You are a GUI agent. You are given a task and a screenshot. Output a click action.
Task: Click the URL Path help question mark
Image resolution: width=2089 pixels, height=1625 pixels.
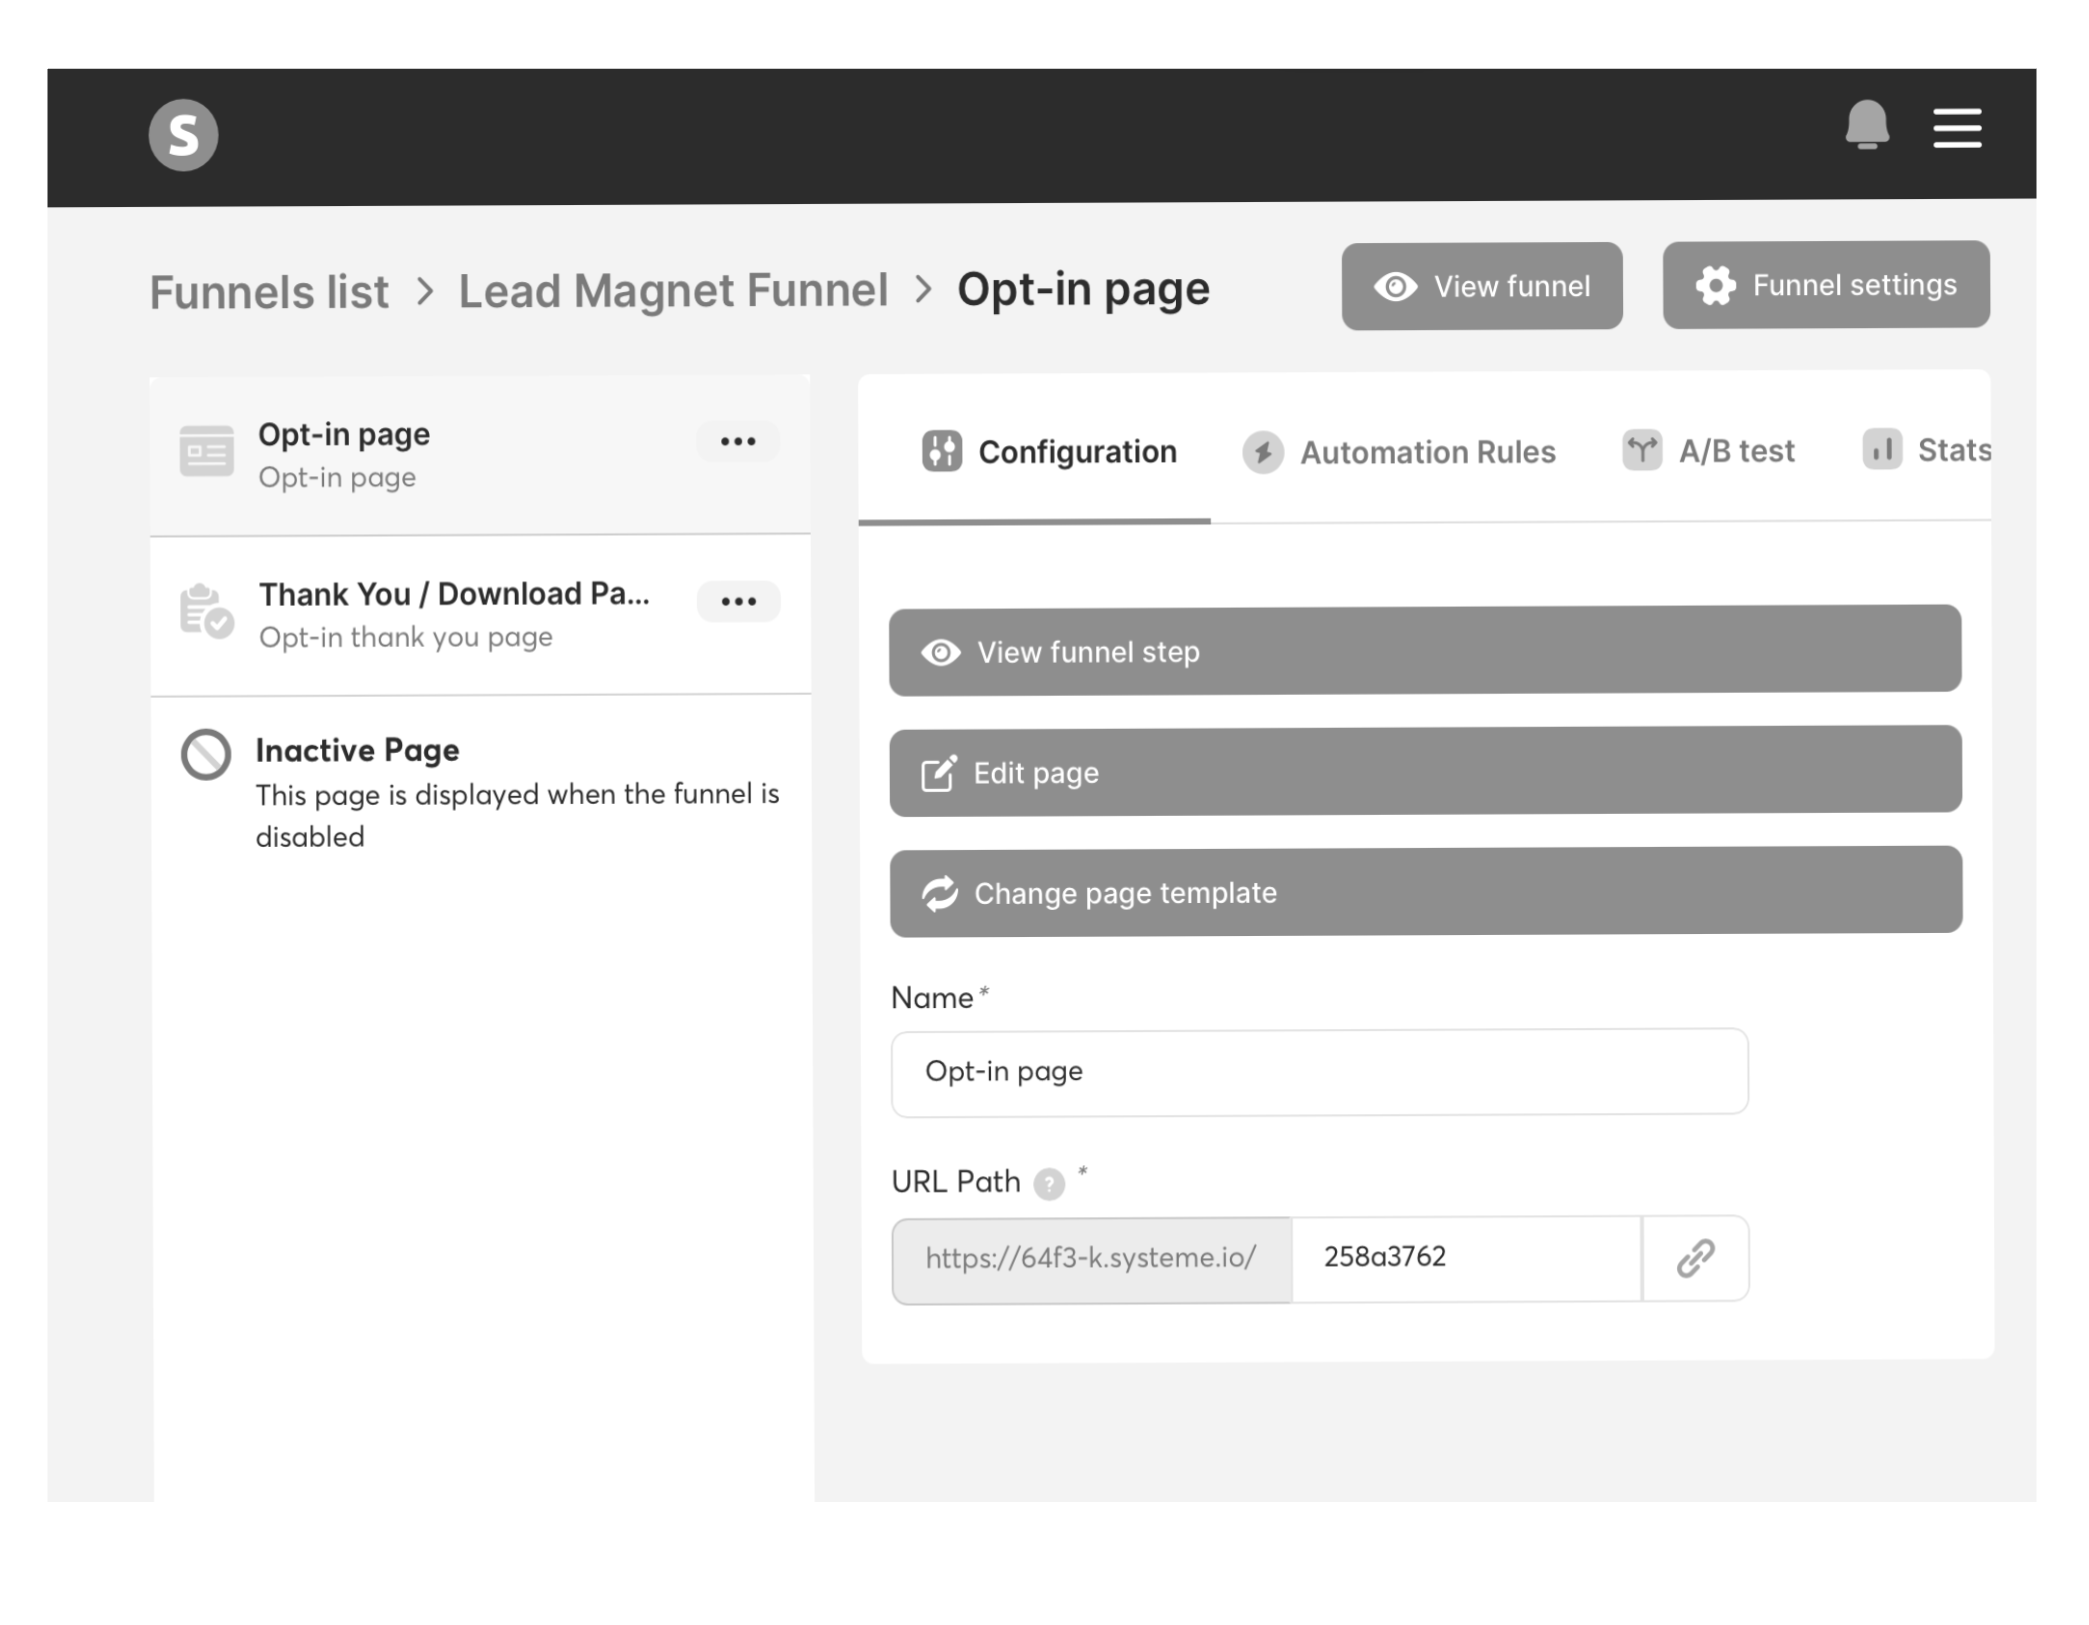(x=1049, y=1184)
